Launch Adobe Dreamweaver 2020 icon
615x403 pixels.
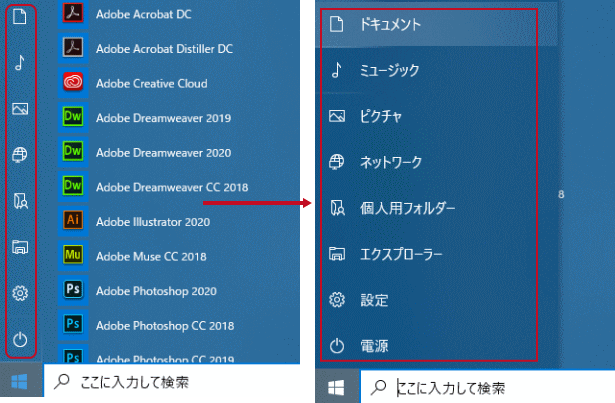coord(73,151)
